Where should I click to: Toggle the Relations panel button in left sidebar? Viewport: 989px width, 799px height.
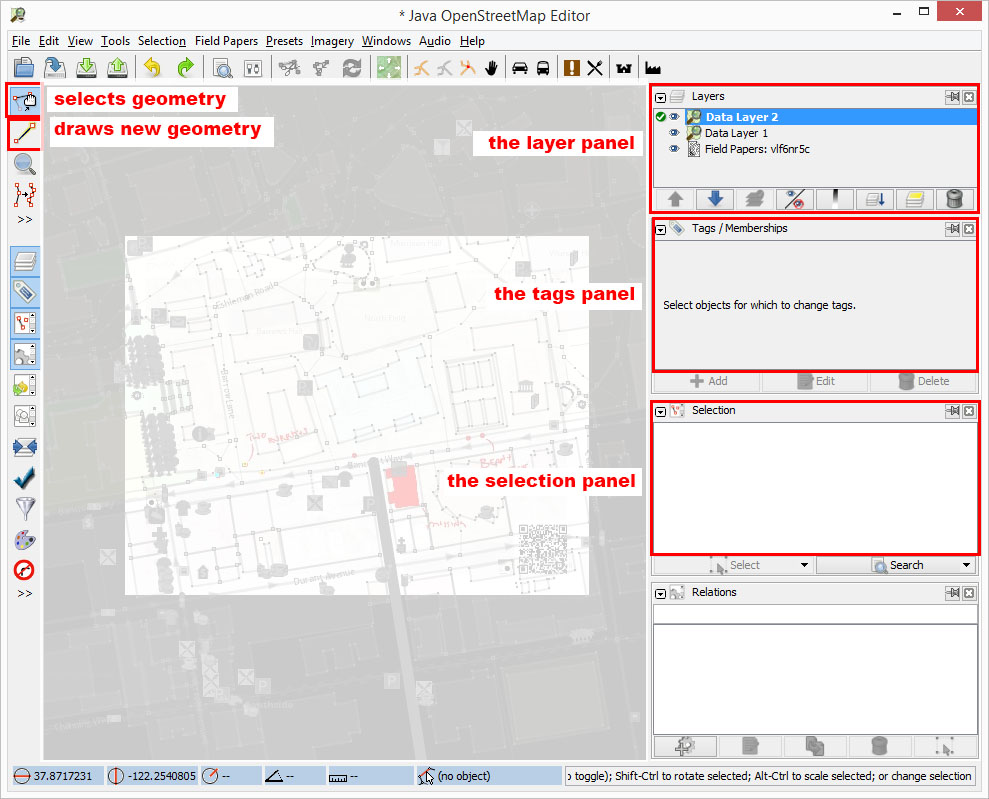point(25,354)
